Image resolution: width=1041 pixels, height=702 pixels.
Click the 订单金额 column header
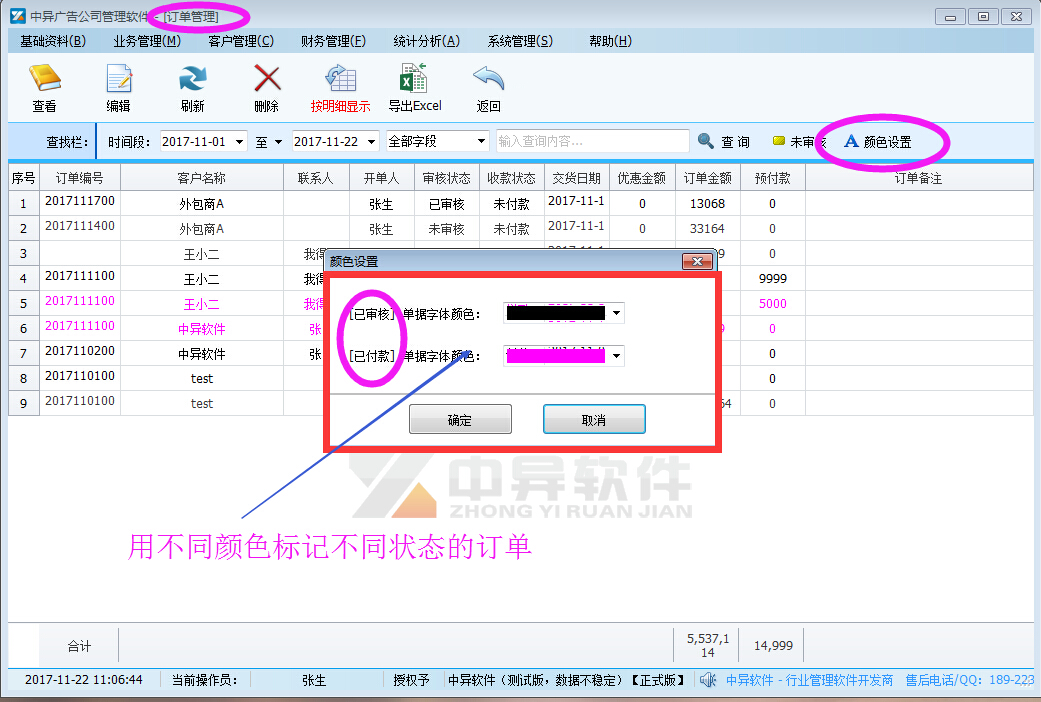(x=708, y=178)
